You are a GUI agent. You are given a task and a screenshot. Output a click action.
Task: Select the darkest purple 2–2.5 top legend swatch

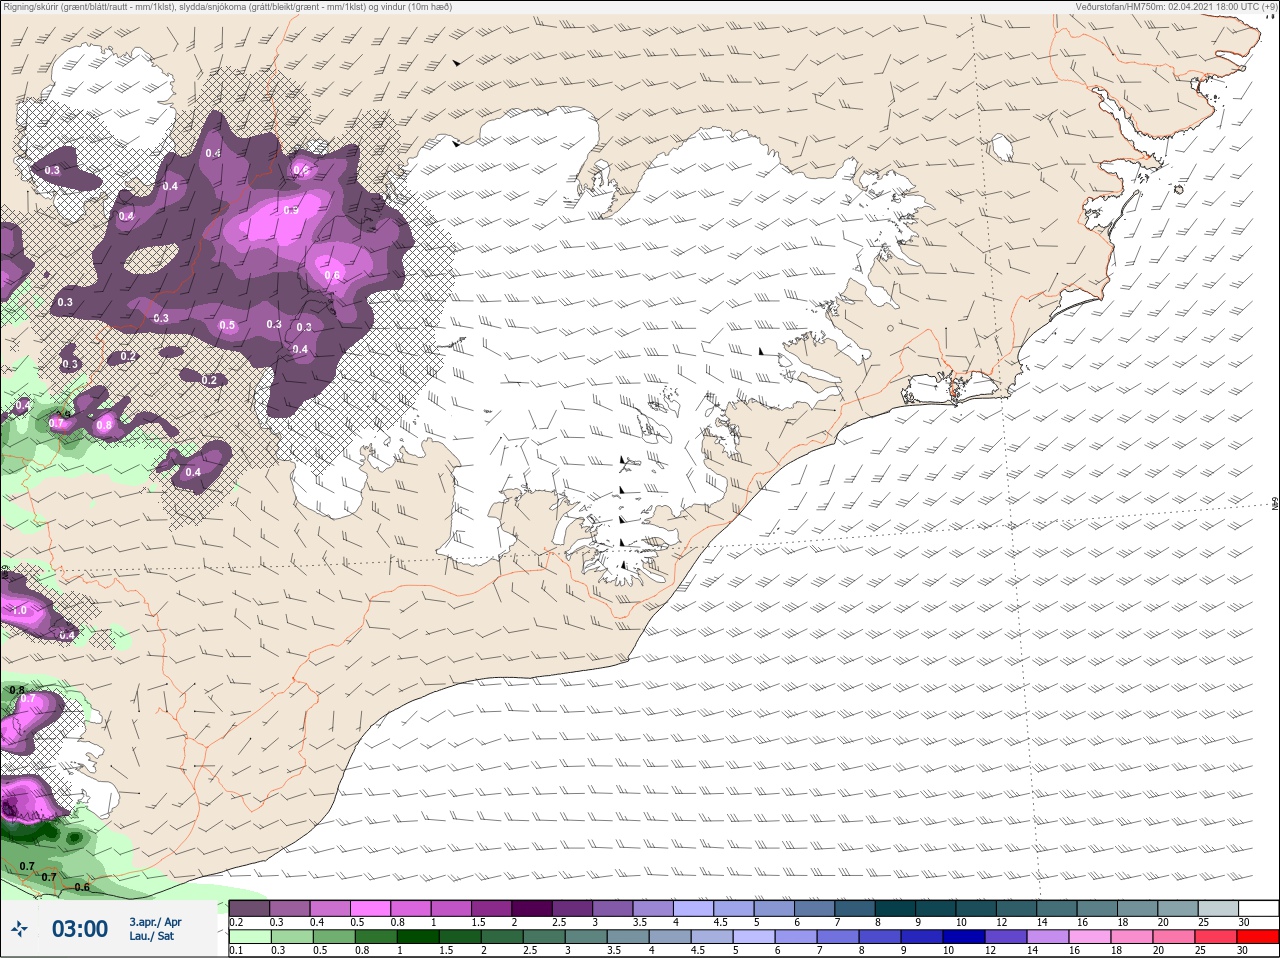click(532, 908)
